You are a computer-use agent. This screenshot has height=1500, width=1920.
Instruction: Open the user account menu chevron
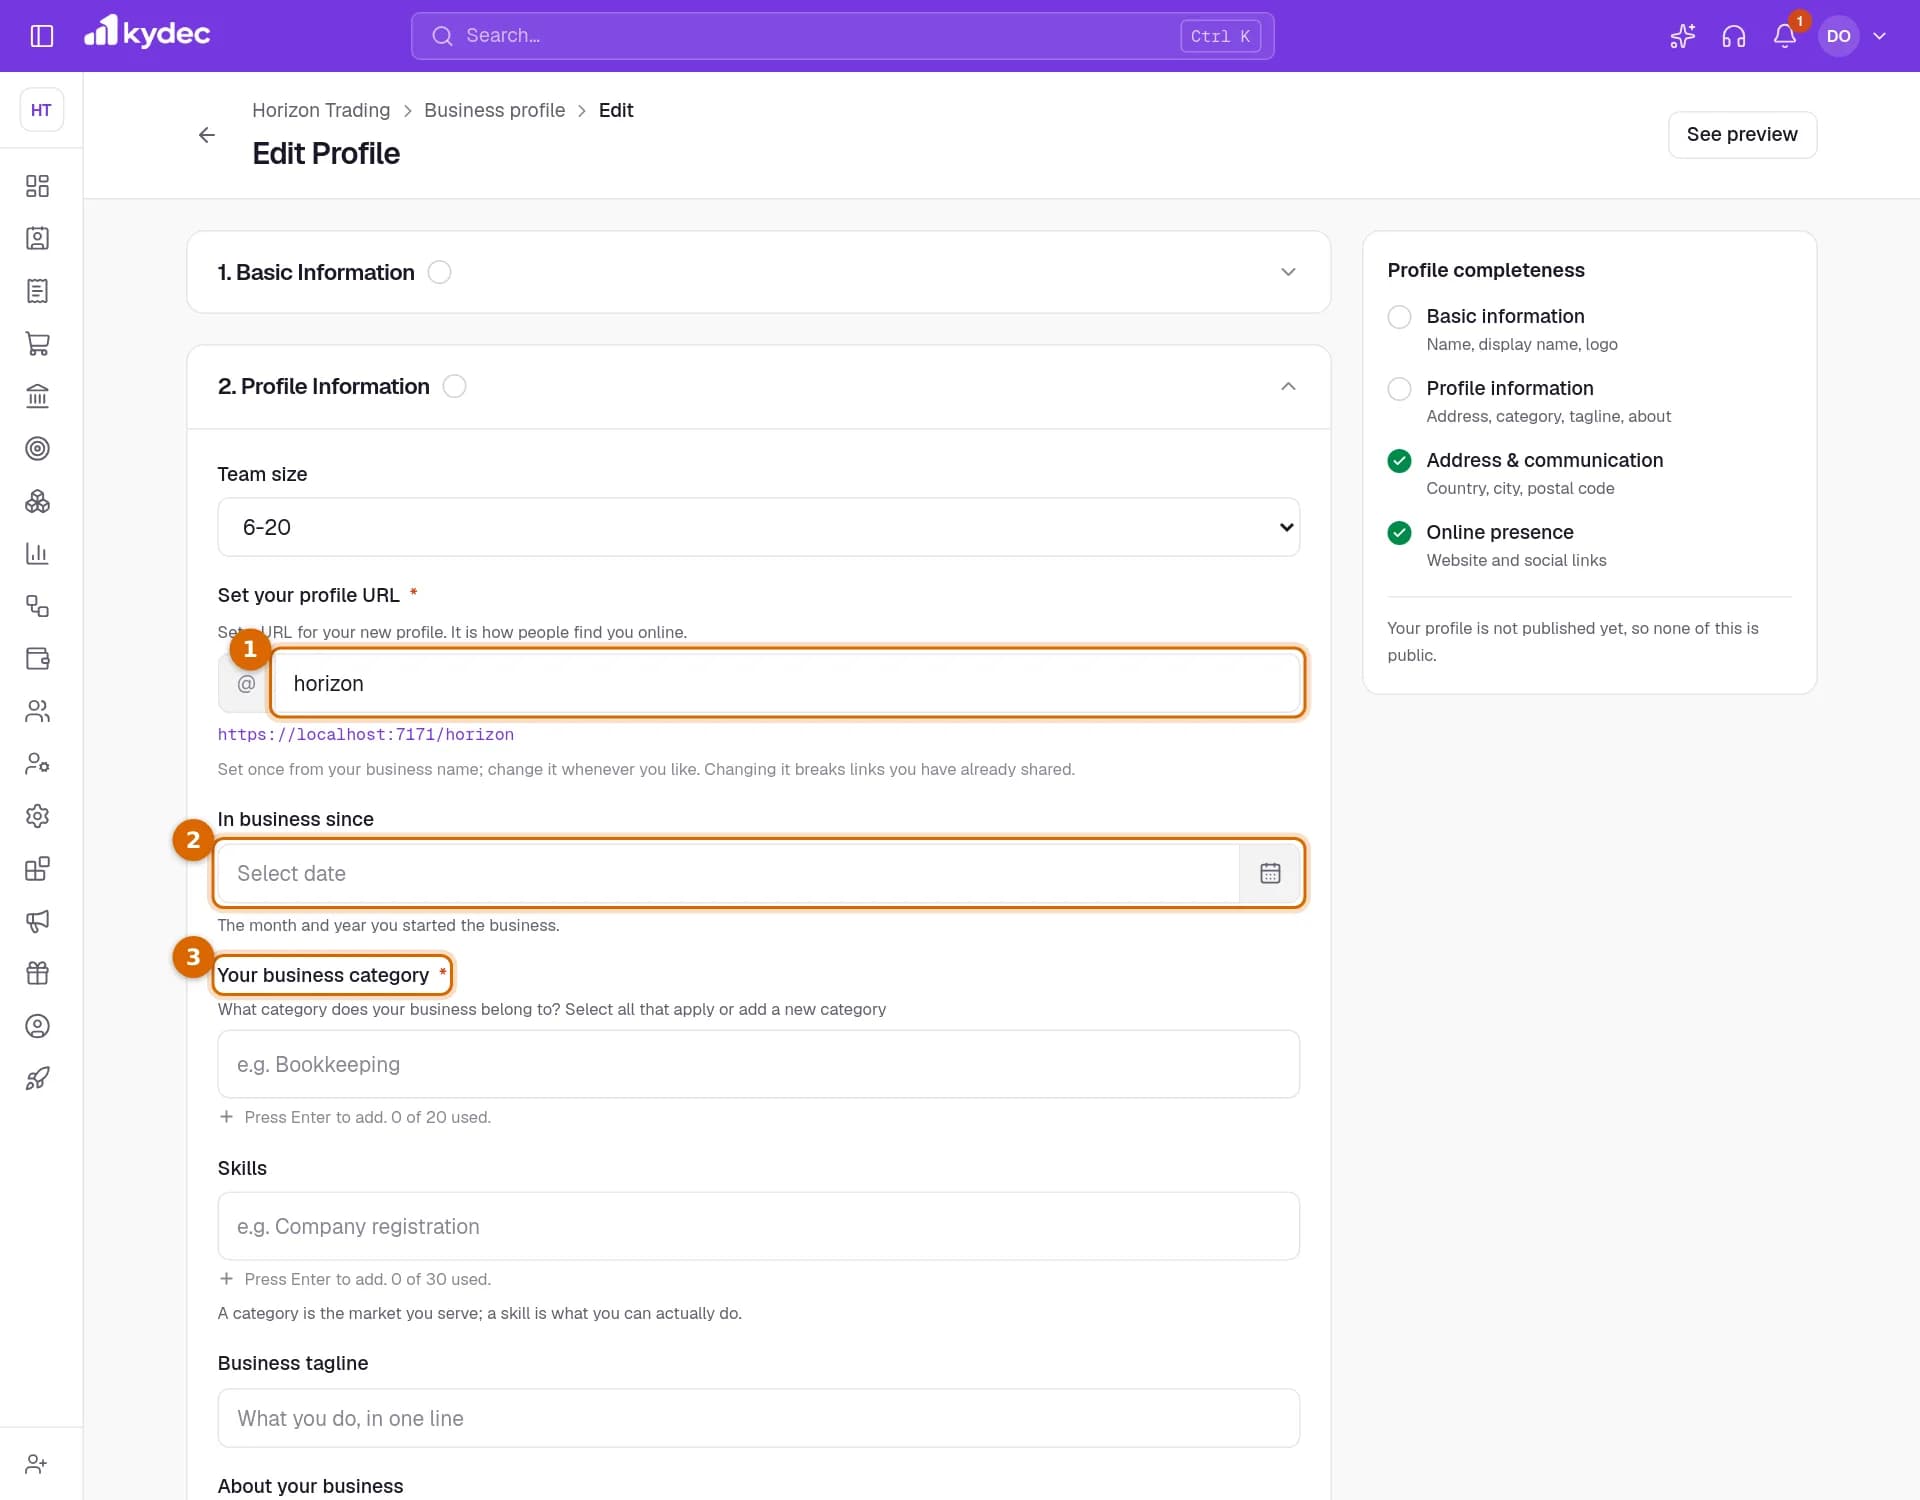point(1879,36)
